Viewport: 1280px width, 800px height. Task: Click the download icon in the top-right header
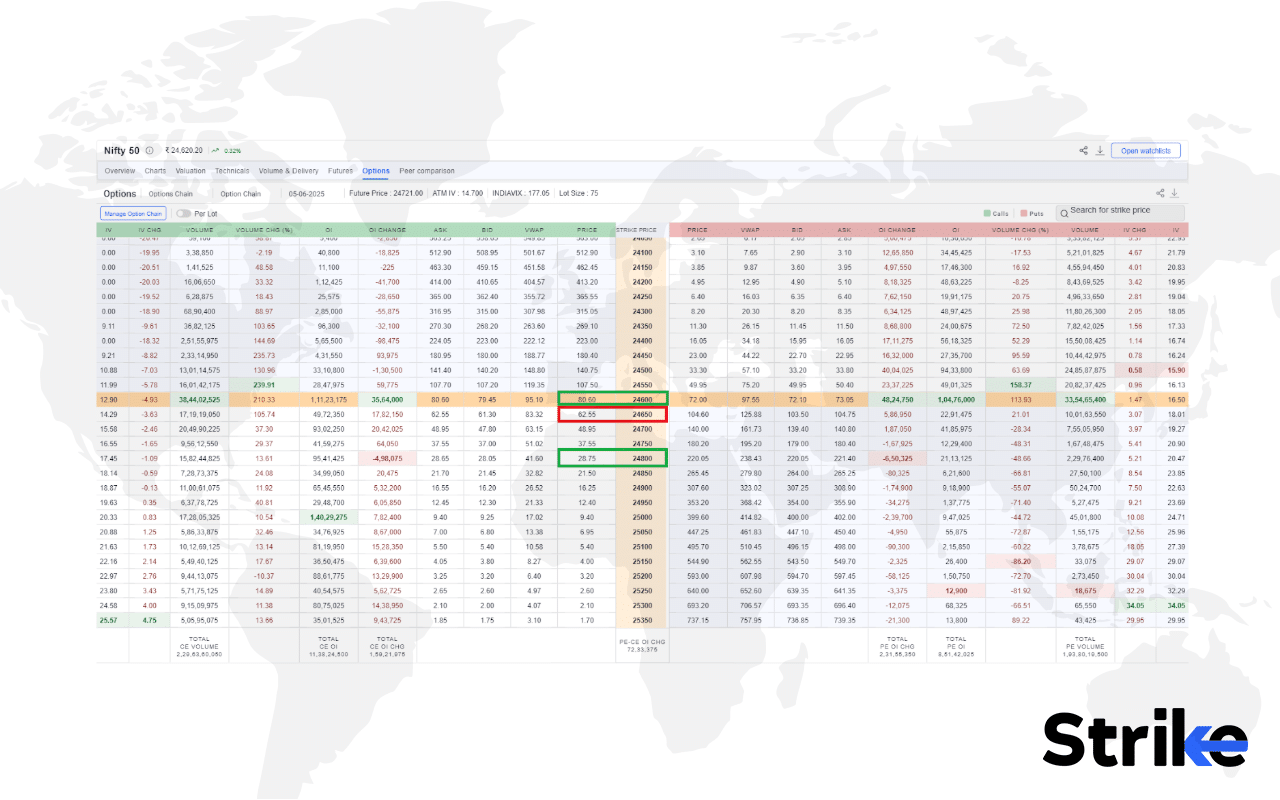[x=1100, y=150]
